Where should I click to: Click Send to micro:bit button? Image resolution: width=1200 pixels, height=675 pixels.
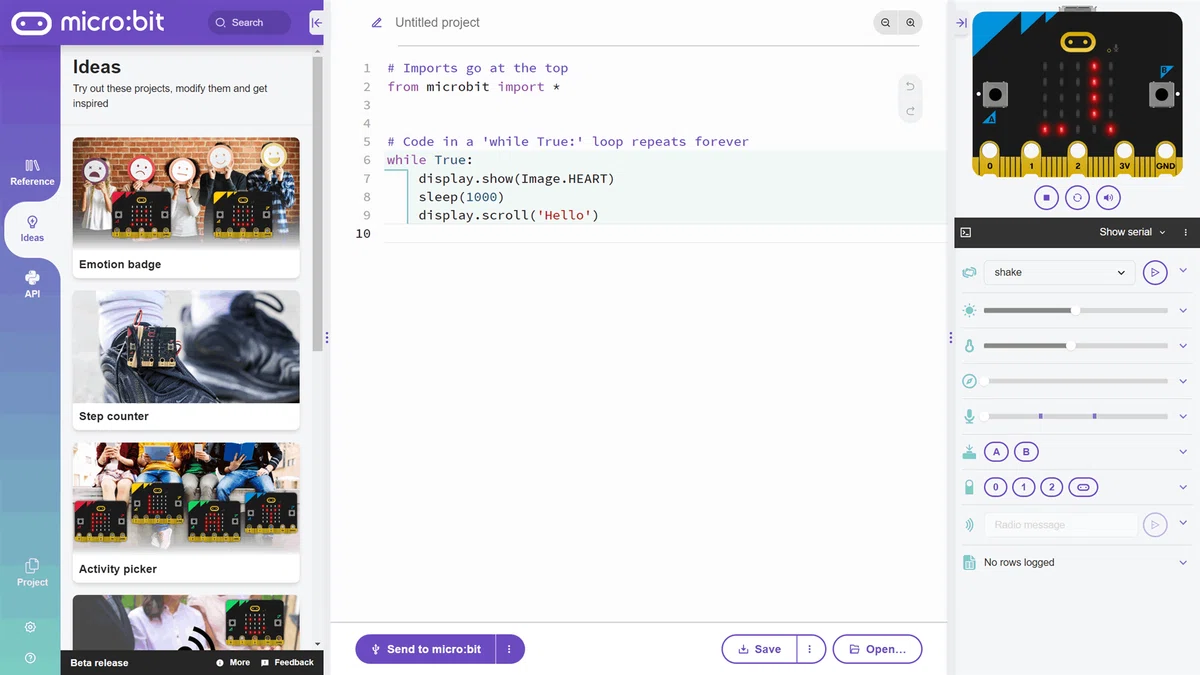(x=426, y=649)
